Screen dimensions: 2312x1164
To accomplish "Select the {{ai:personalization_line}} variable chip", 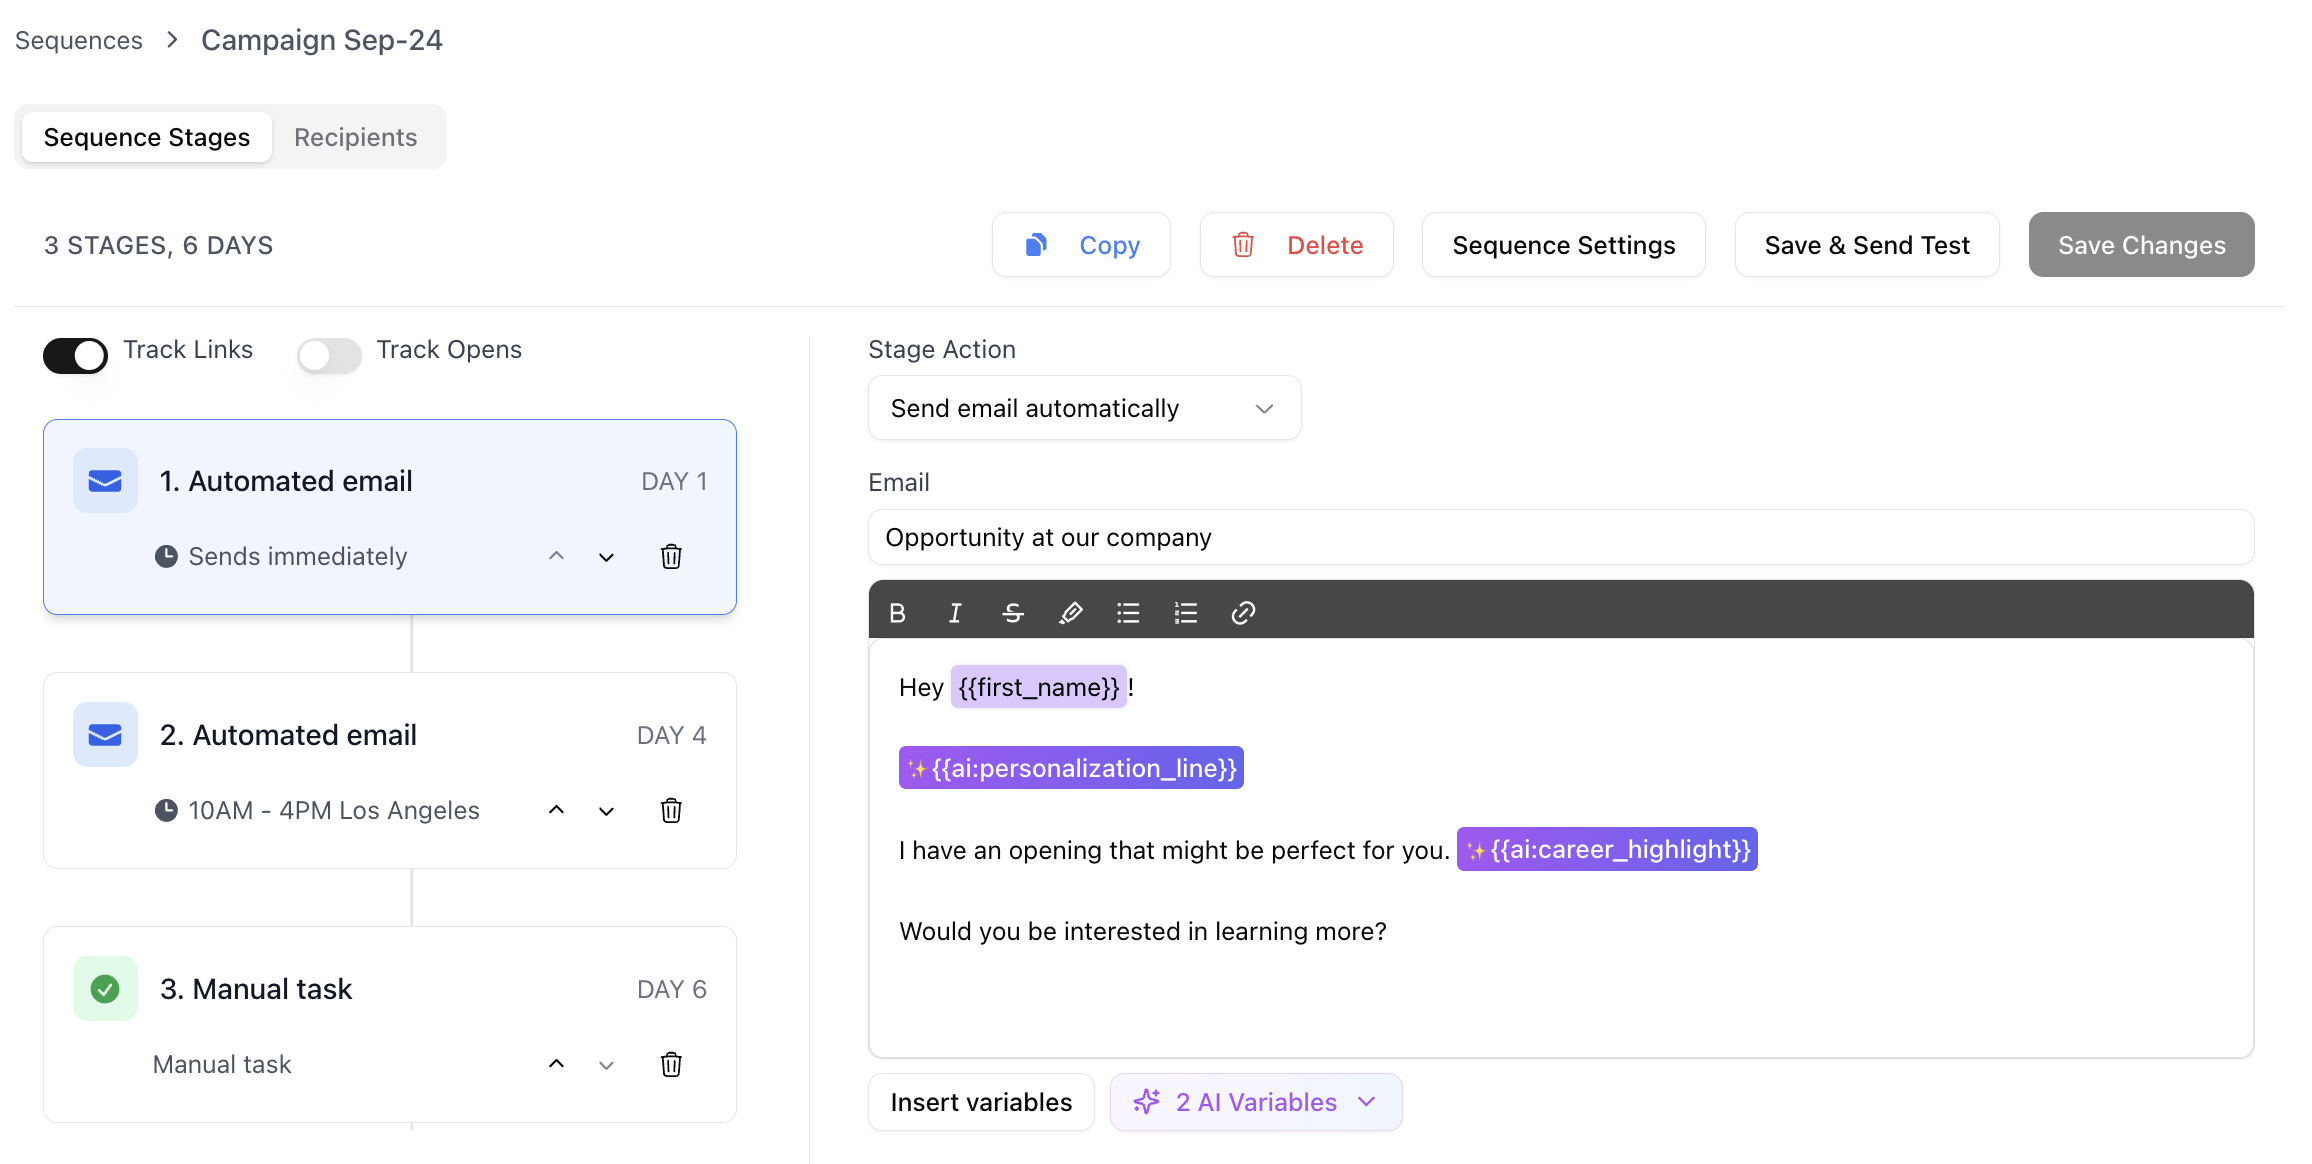I will pos(1071,768).
